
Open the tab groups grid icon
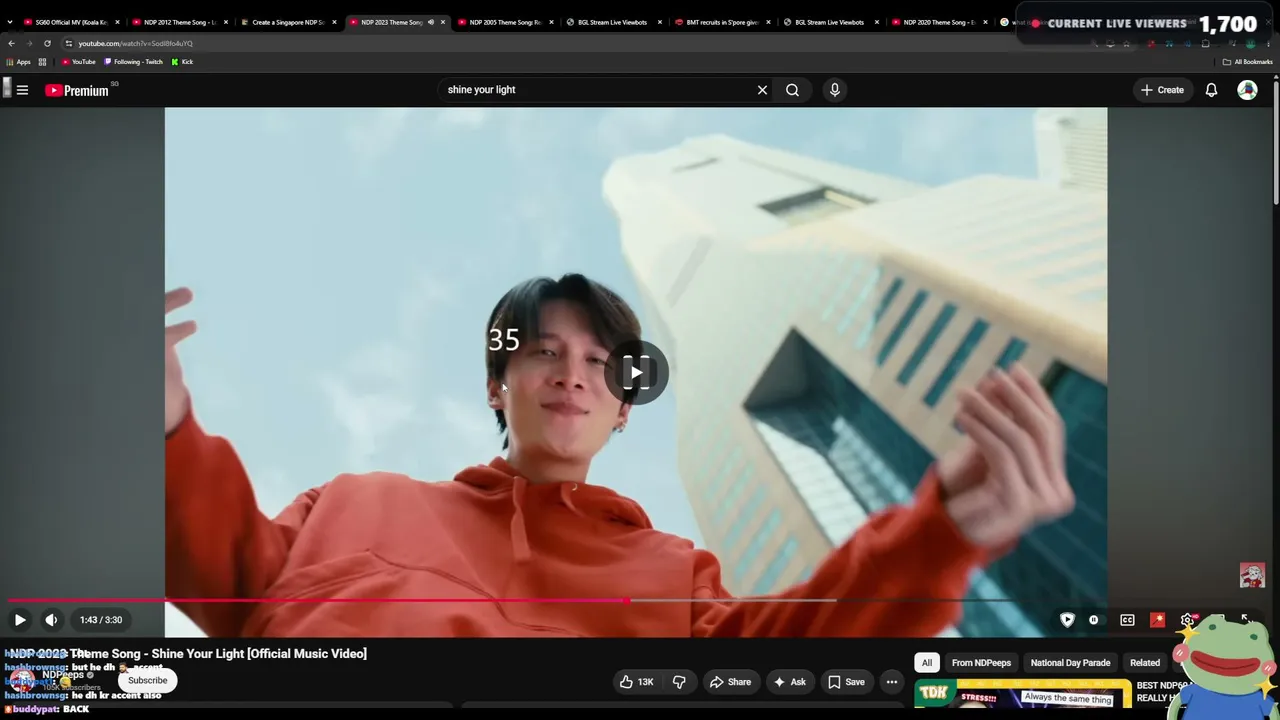click(x=42, y=62)
